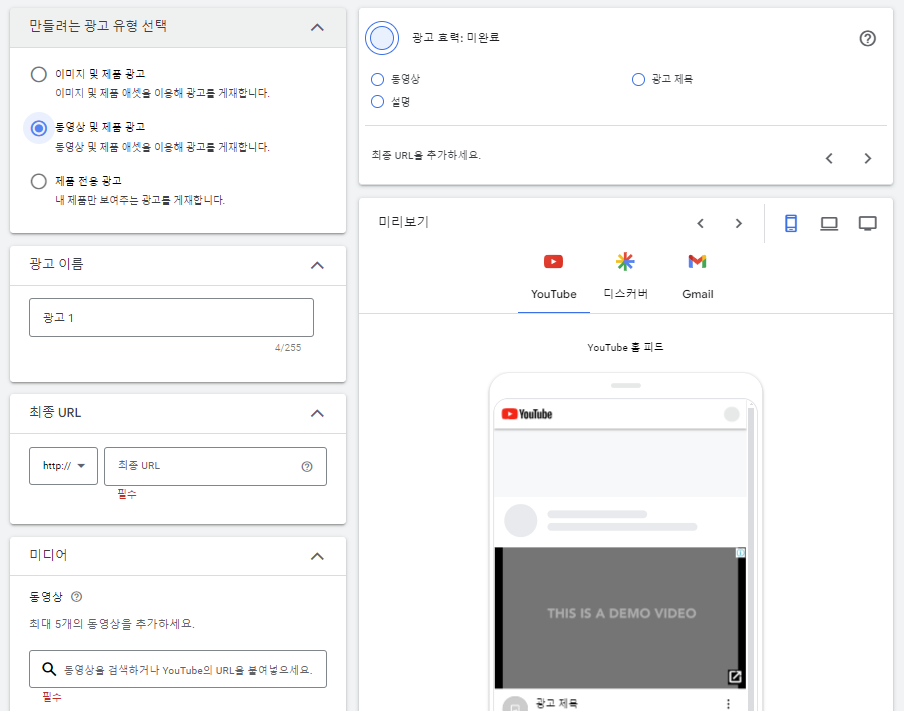
Task: Open the http:// protocol dropdown
Action: click(x=63, y=465)
